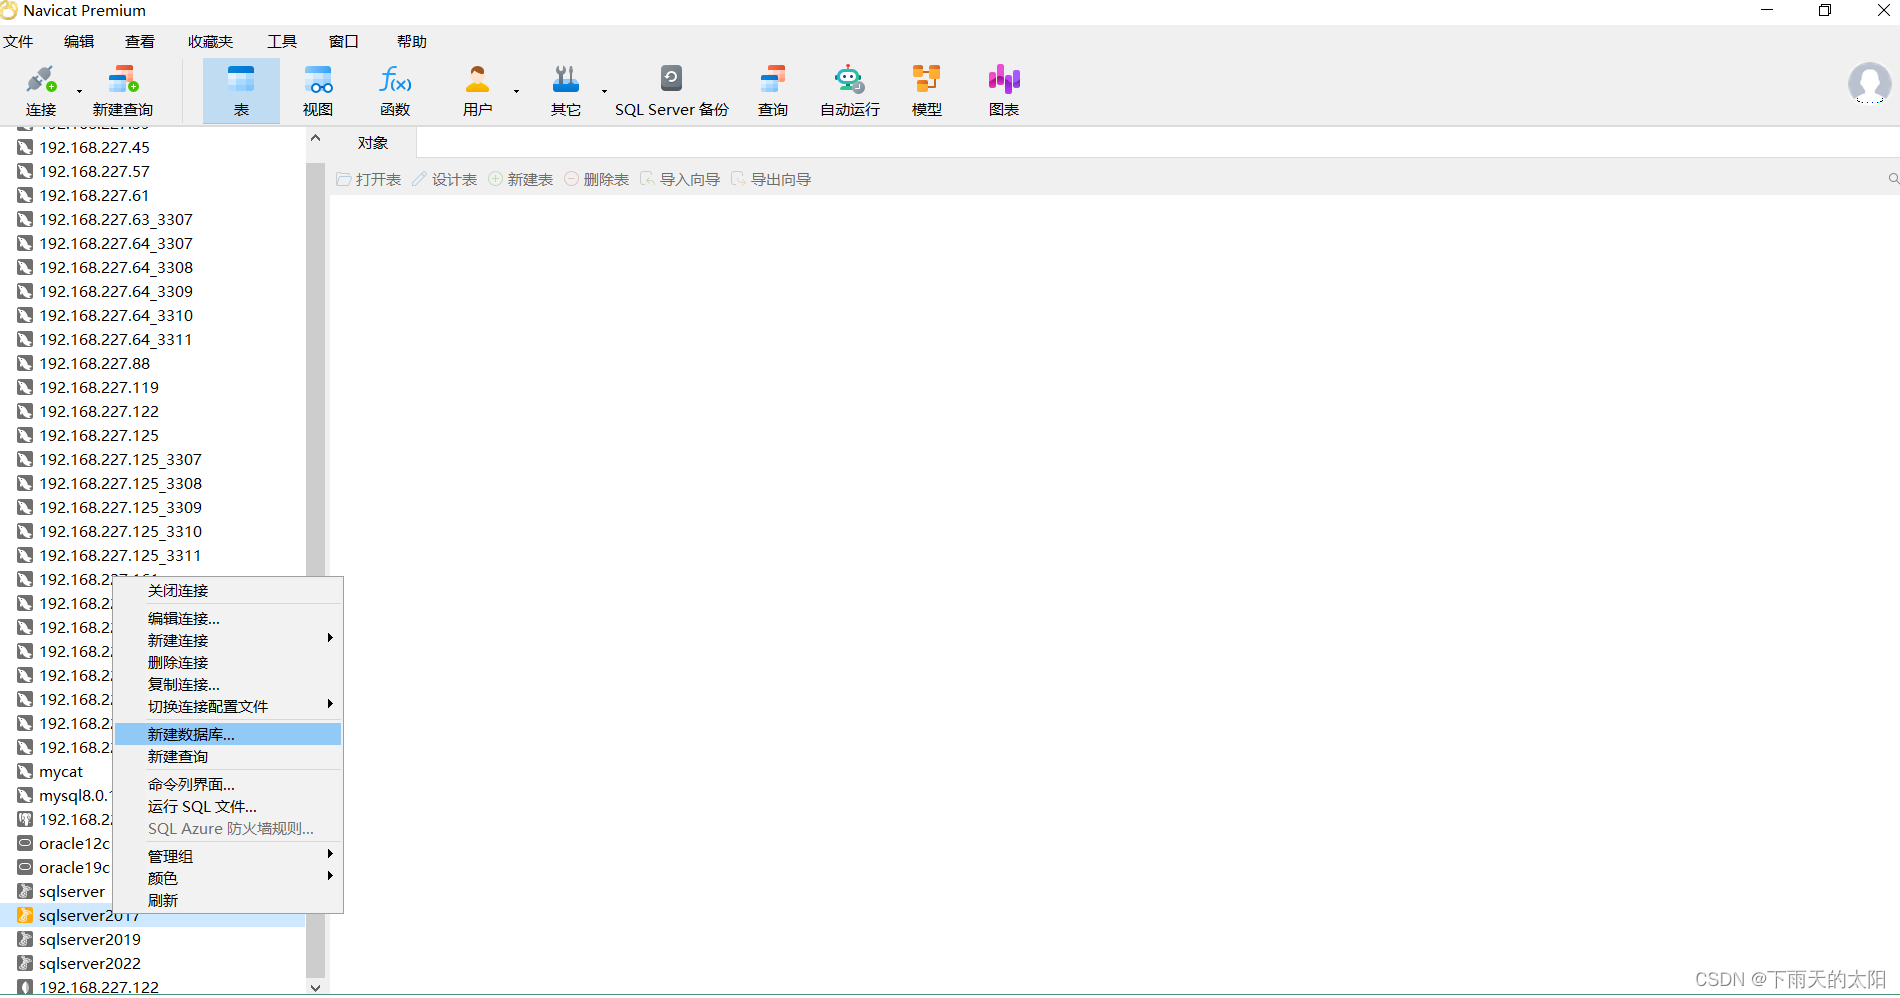Open the 窗口 menu
This screenshot has width=1900, height=998.
344,41
